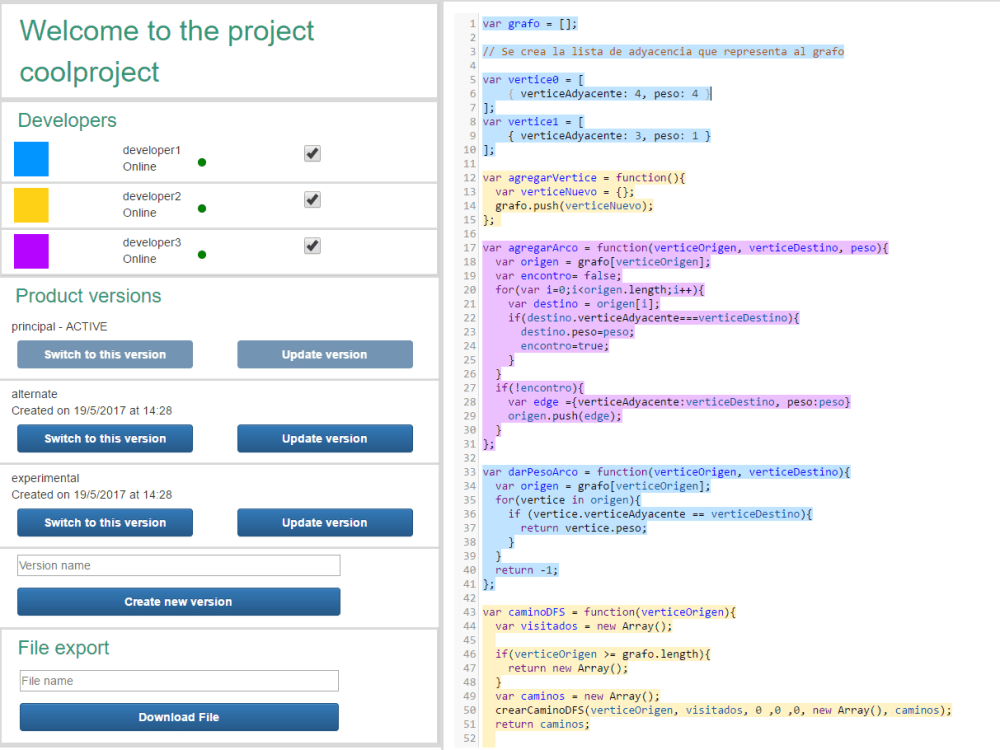Focus the Version name input field

(179, 565)
